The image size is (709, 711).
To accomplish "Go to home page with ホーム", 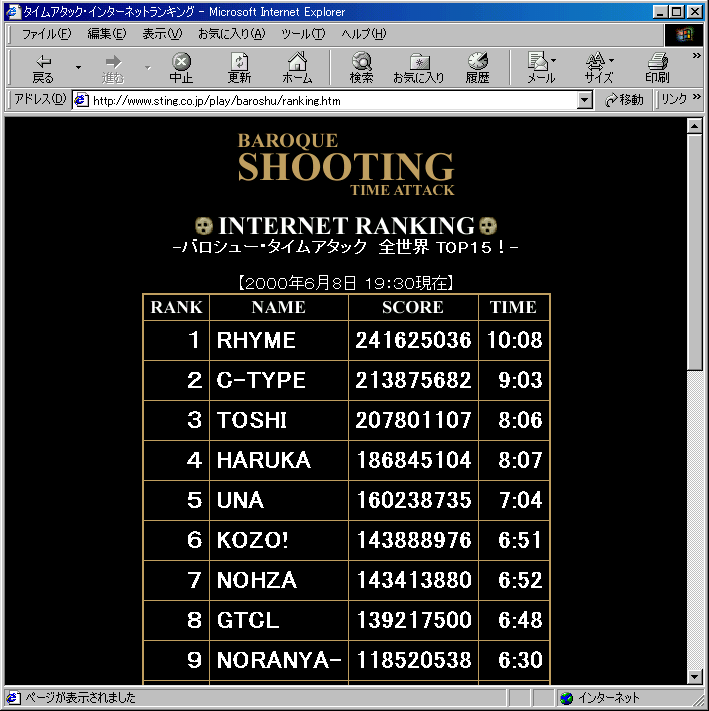I will click(297, 68).
